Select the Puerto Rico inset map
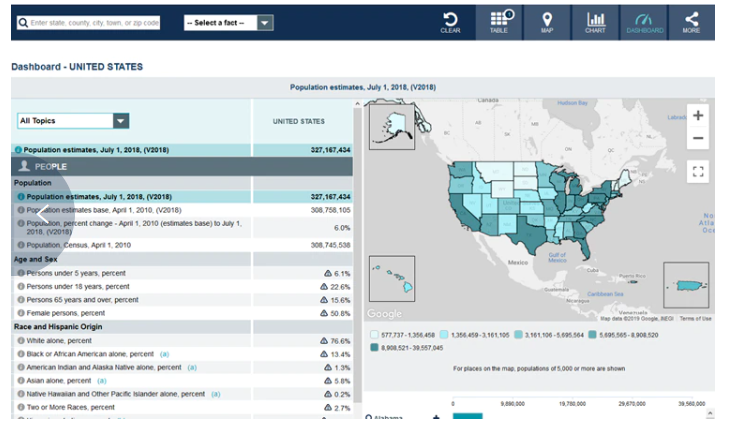The image size is (732, 436). tap(686, 286)
